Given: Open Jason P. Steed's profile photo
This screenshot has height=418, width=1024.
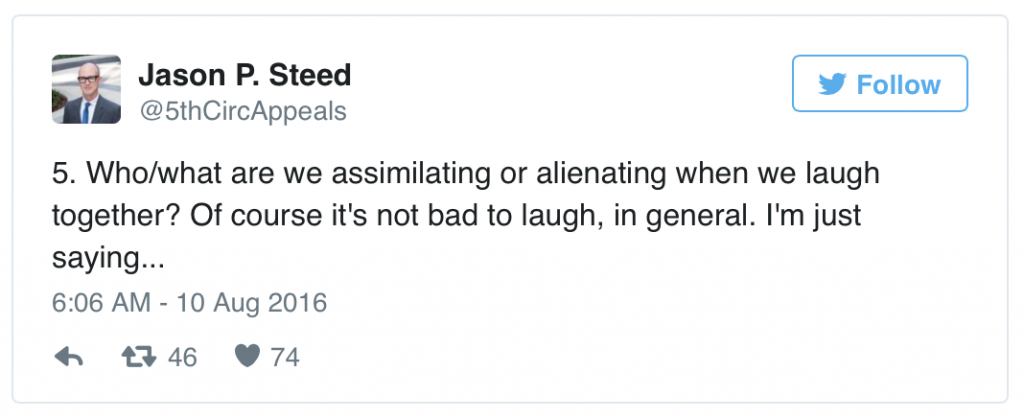Looking at the screenshot, I should [x=86, y=90].
